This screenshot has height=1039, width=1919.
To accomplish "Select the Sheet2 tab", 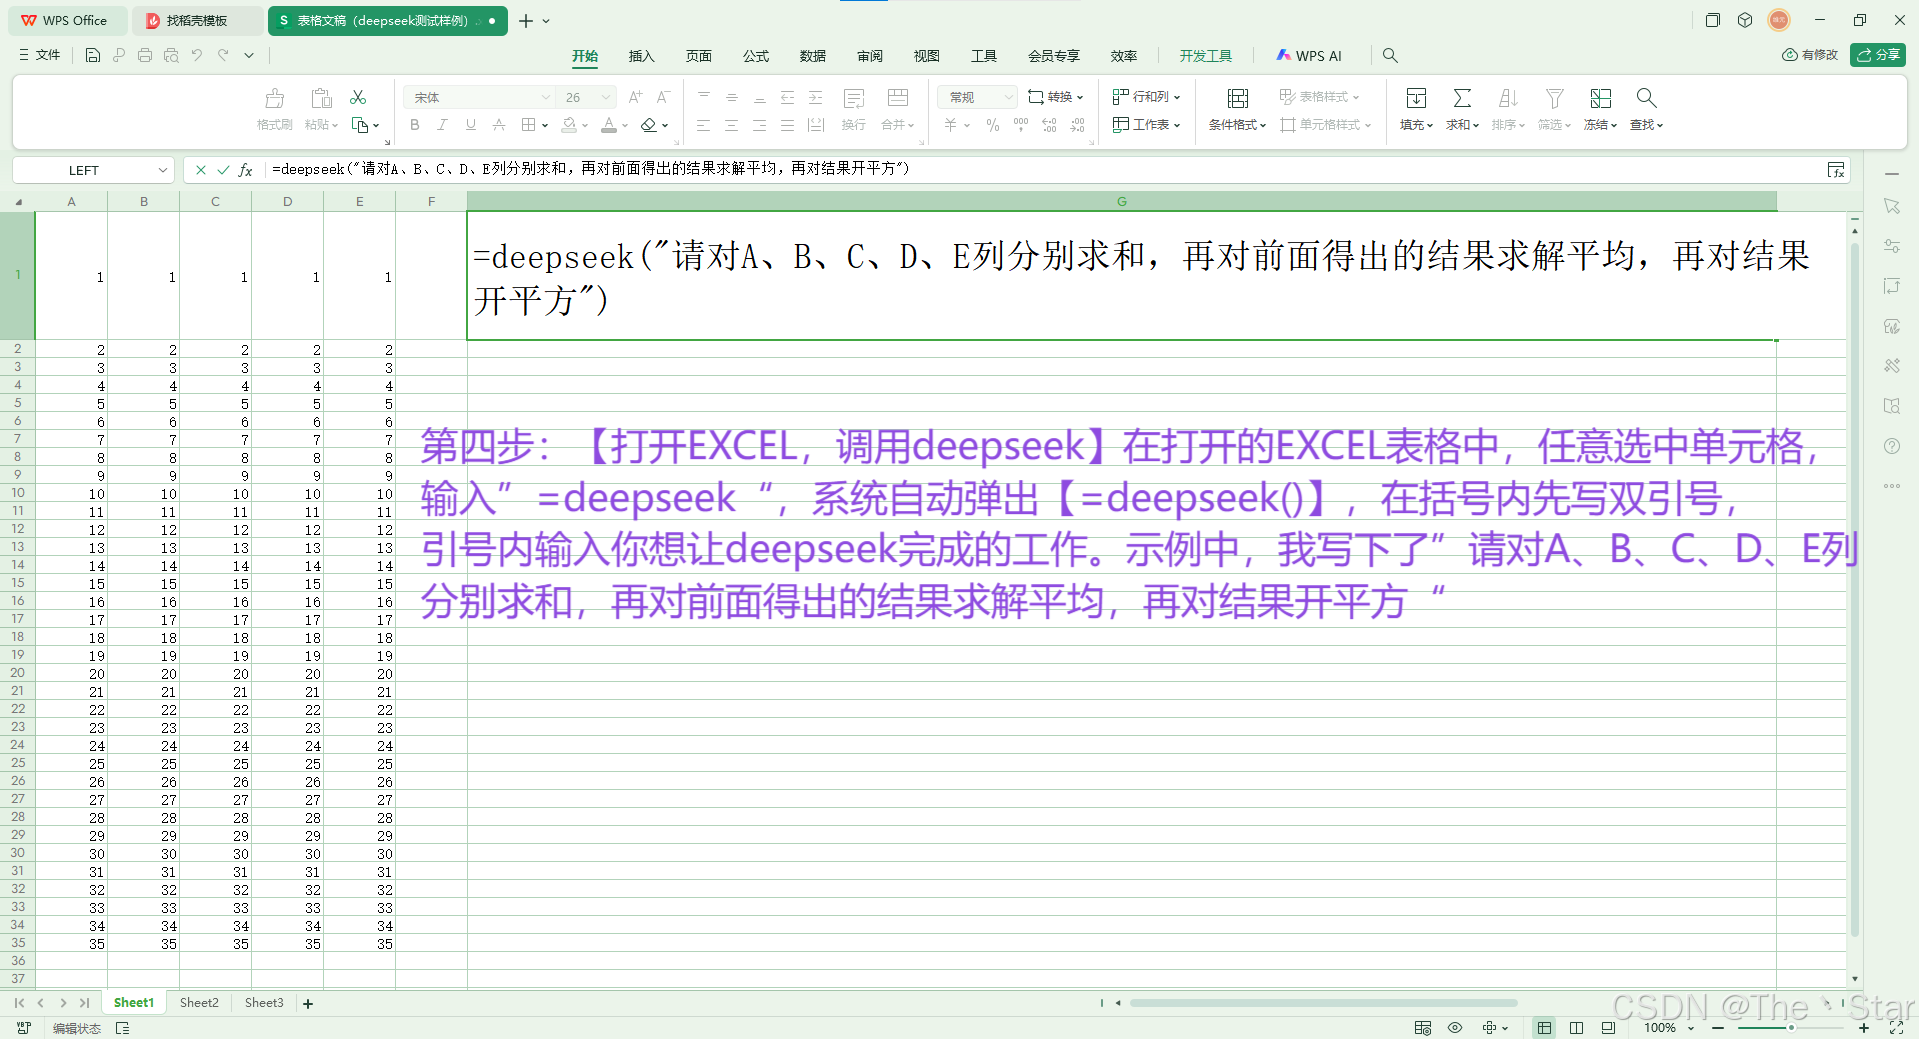I will click(x=199, y=1002).
